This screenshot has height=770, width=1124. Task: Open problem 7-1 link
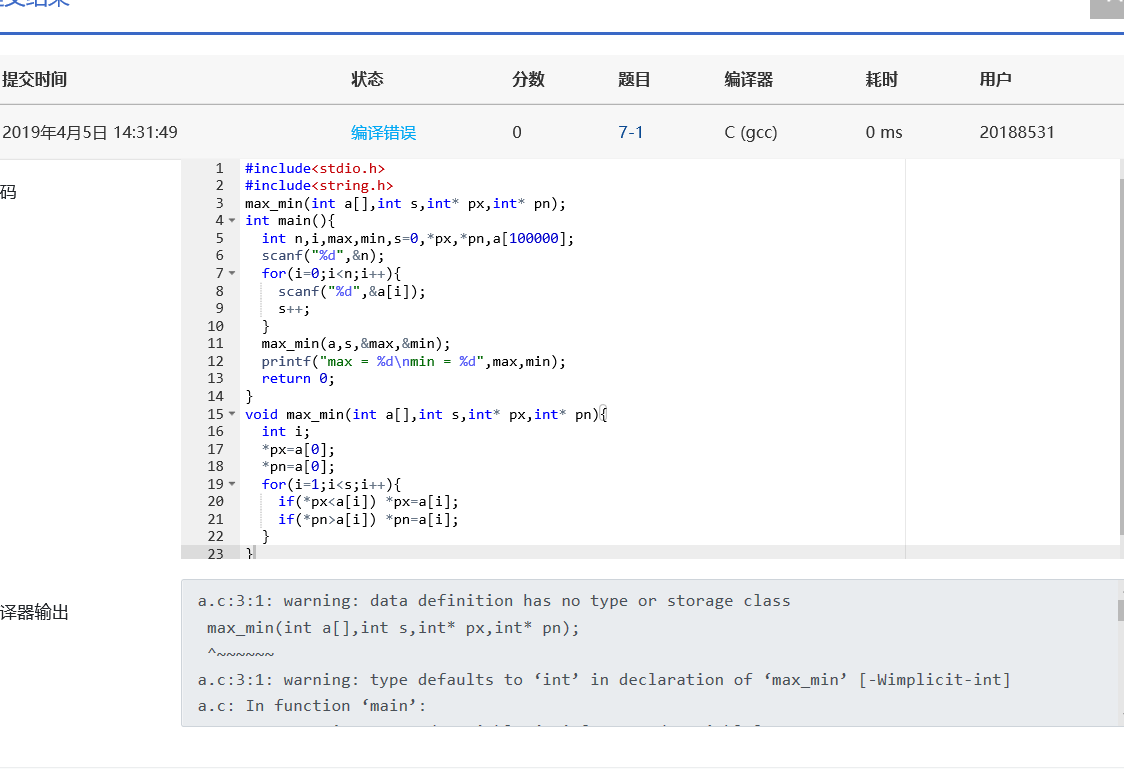pos(631,132)
